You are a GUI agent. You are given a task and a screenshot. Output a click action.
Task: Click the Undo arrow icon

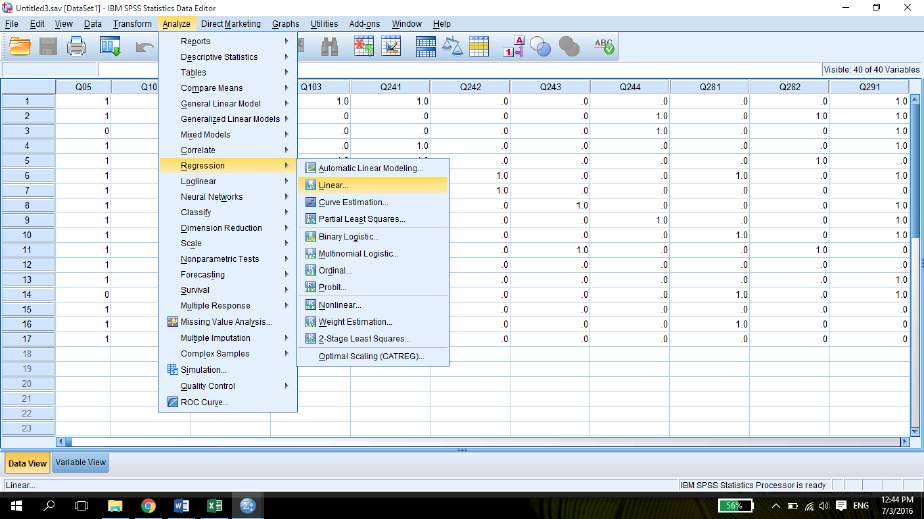pos(144,47)
